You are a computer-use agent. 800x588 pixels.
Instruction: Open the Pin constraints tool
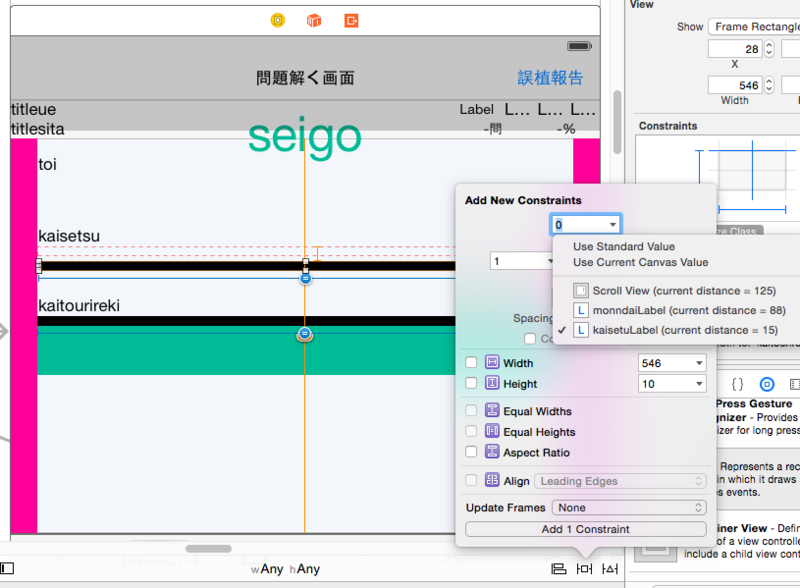pyautogui.click(x=584, y=569)
